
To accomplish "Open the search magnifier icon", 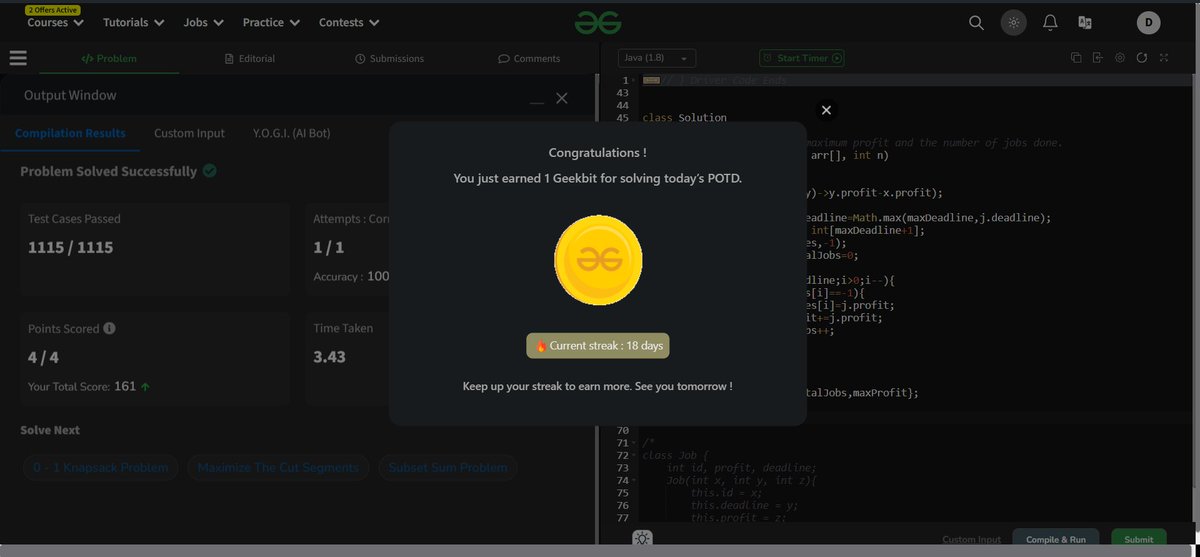I will [x=977, y=22].
